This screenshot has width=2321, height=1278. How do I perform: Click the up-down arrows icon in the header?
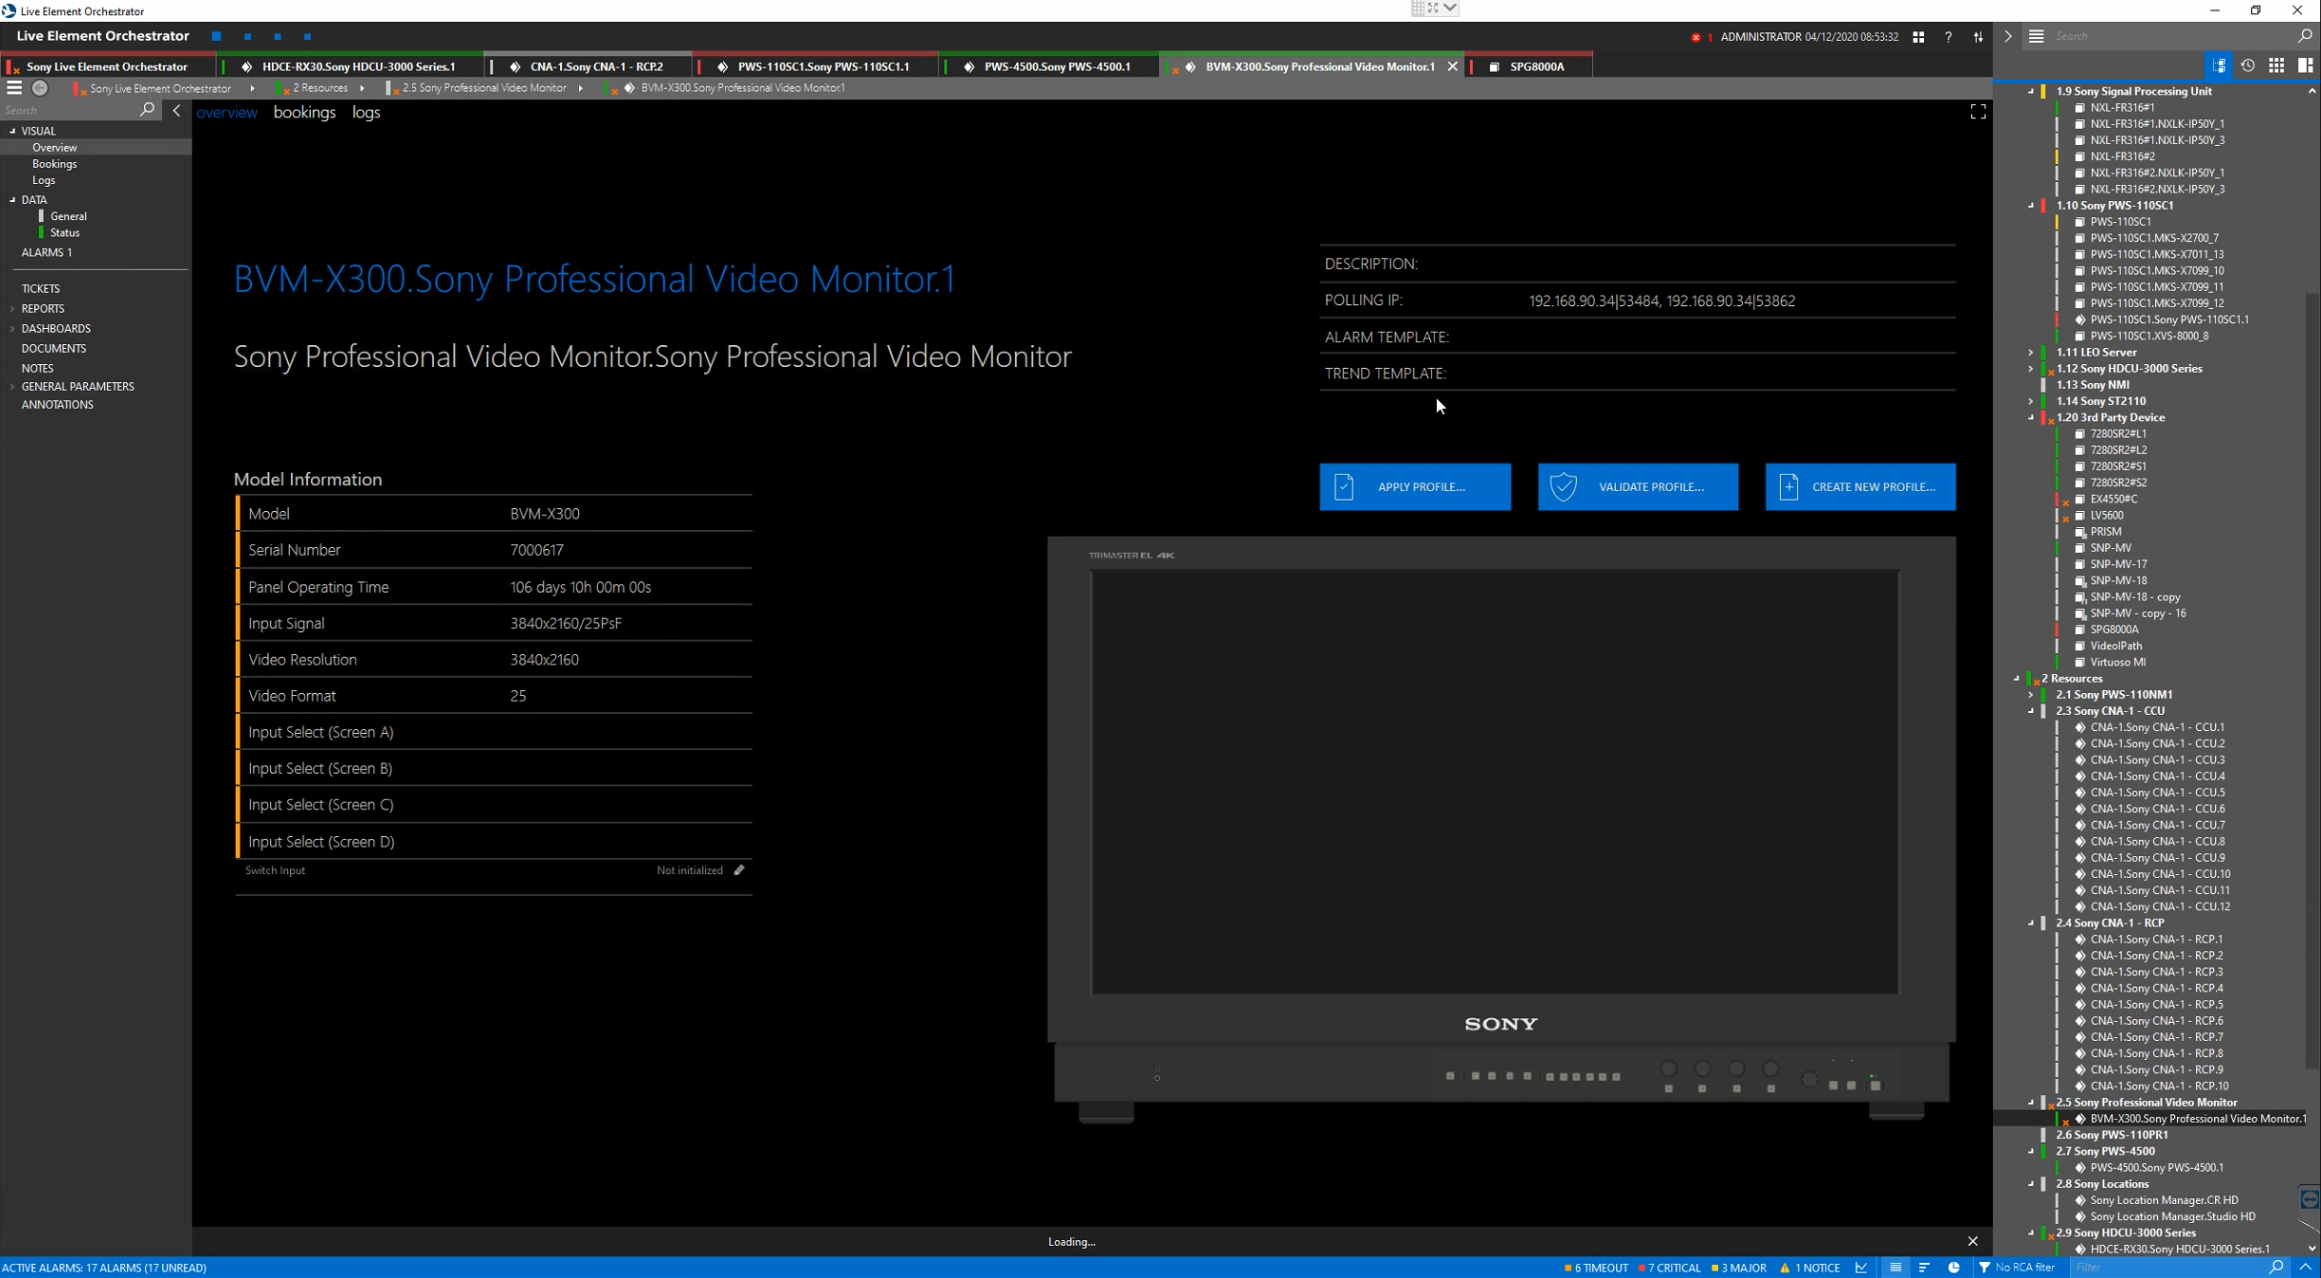click(x=1978, y=37)
